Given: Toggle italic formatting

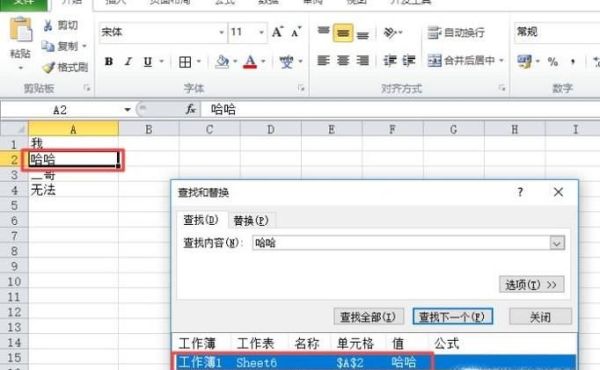Looking at the screenshot, I should pos(128,62).
